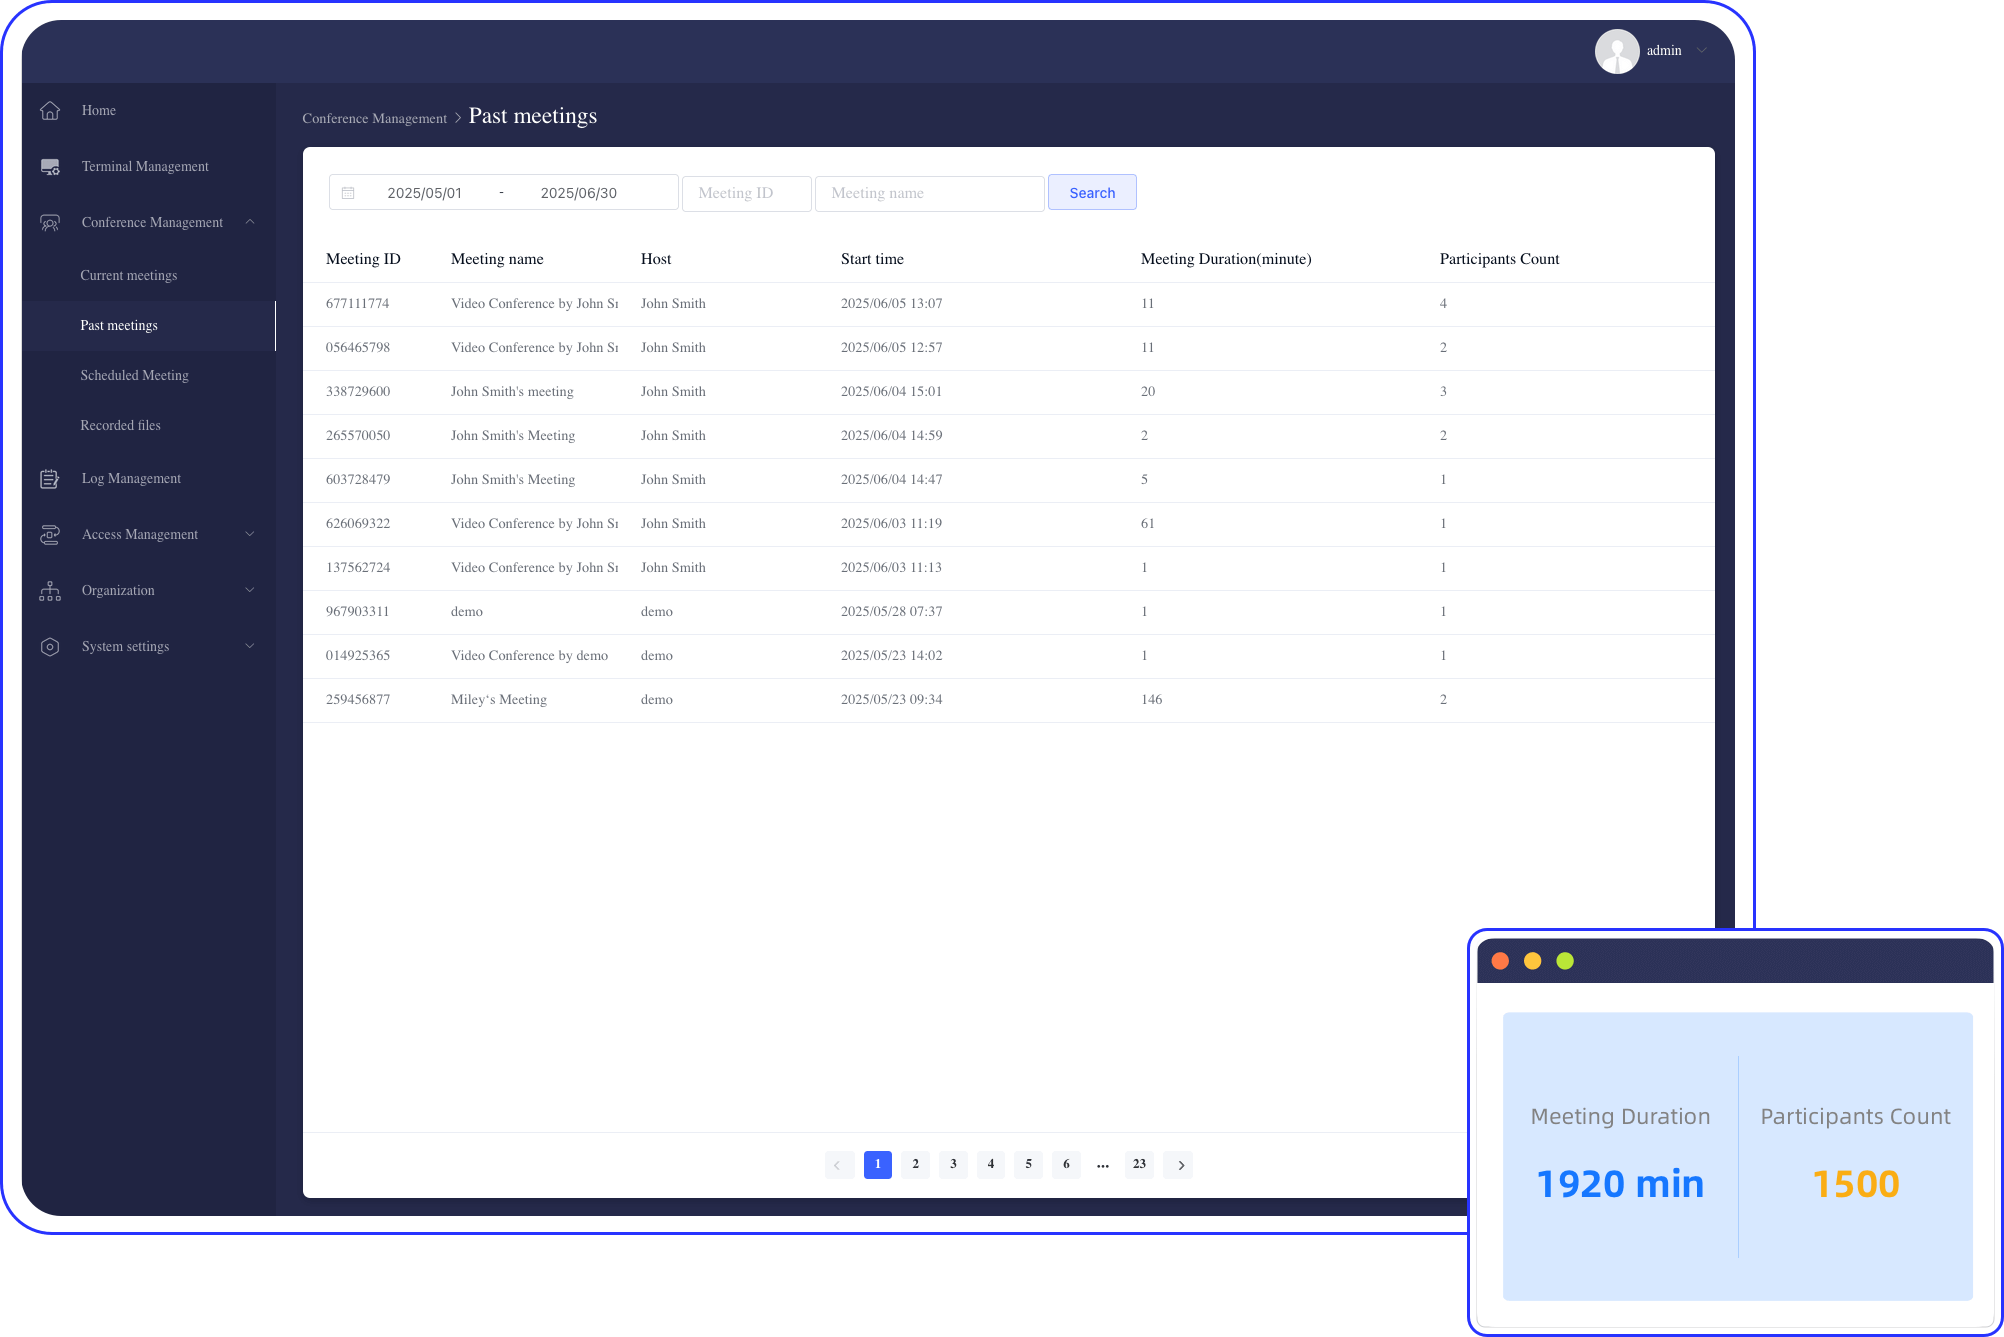Click the Access Management sidebar icon
Image resolution: width=2004 pixels, height=1337 pixels.
[50, 534]
